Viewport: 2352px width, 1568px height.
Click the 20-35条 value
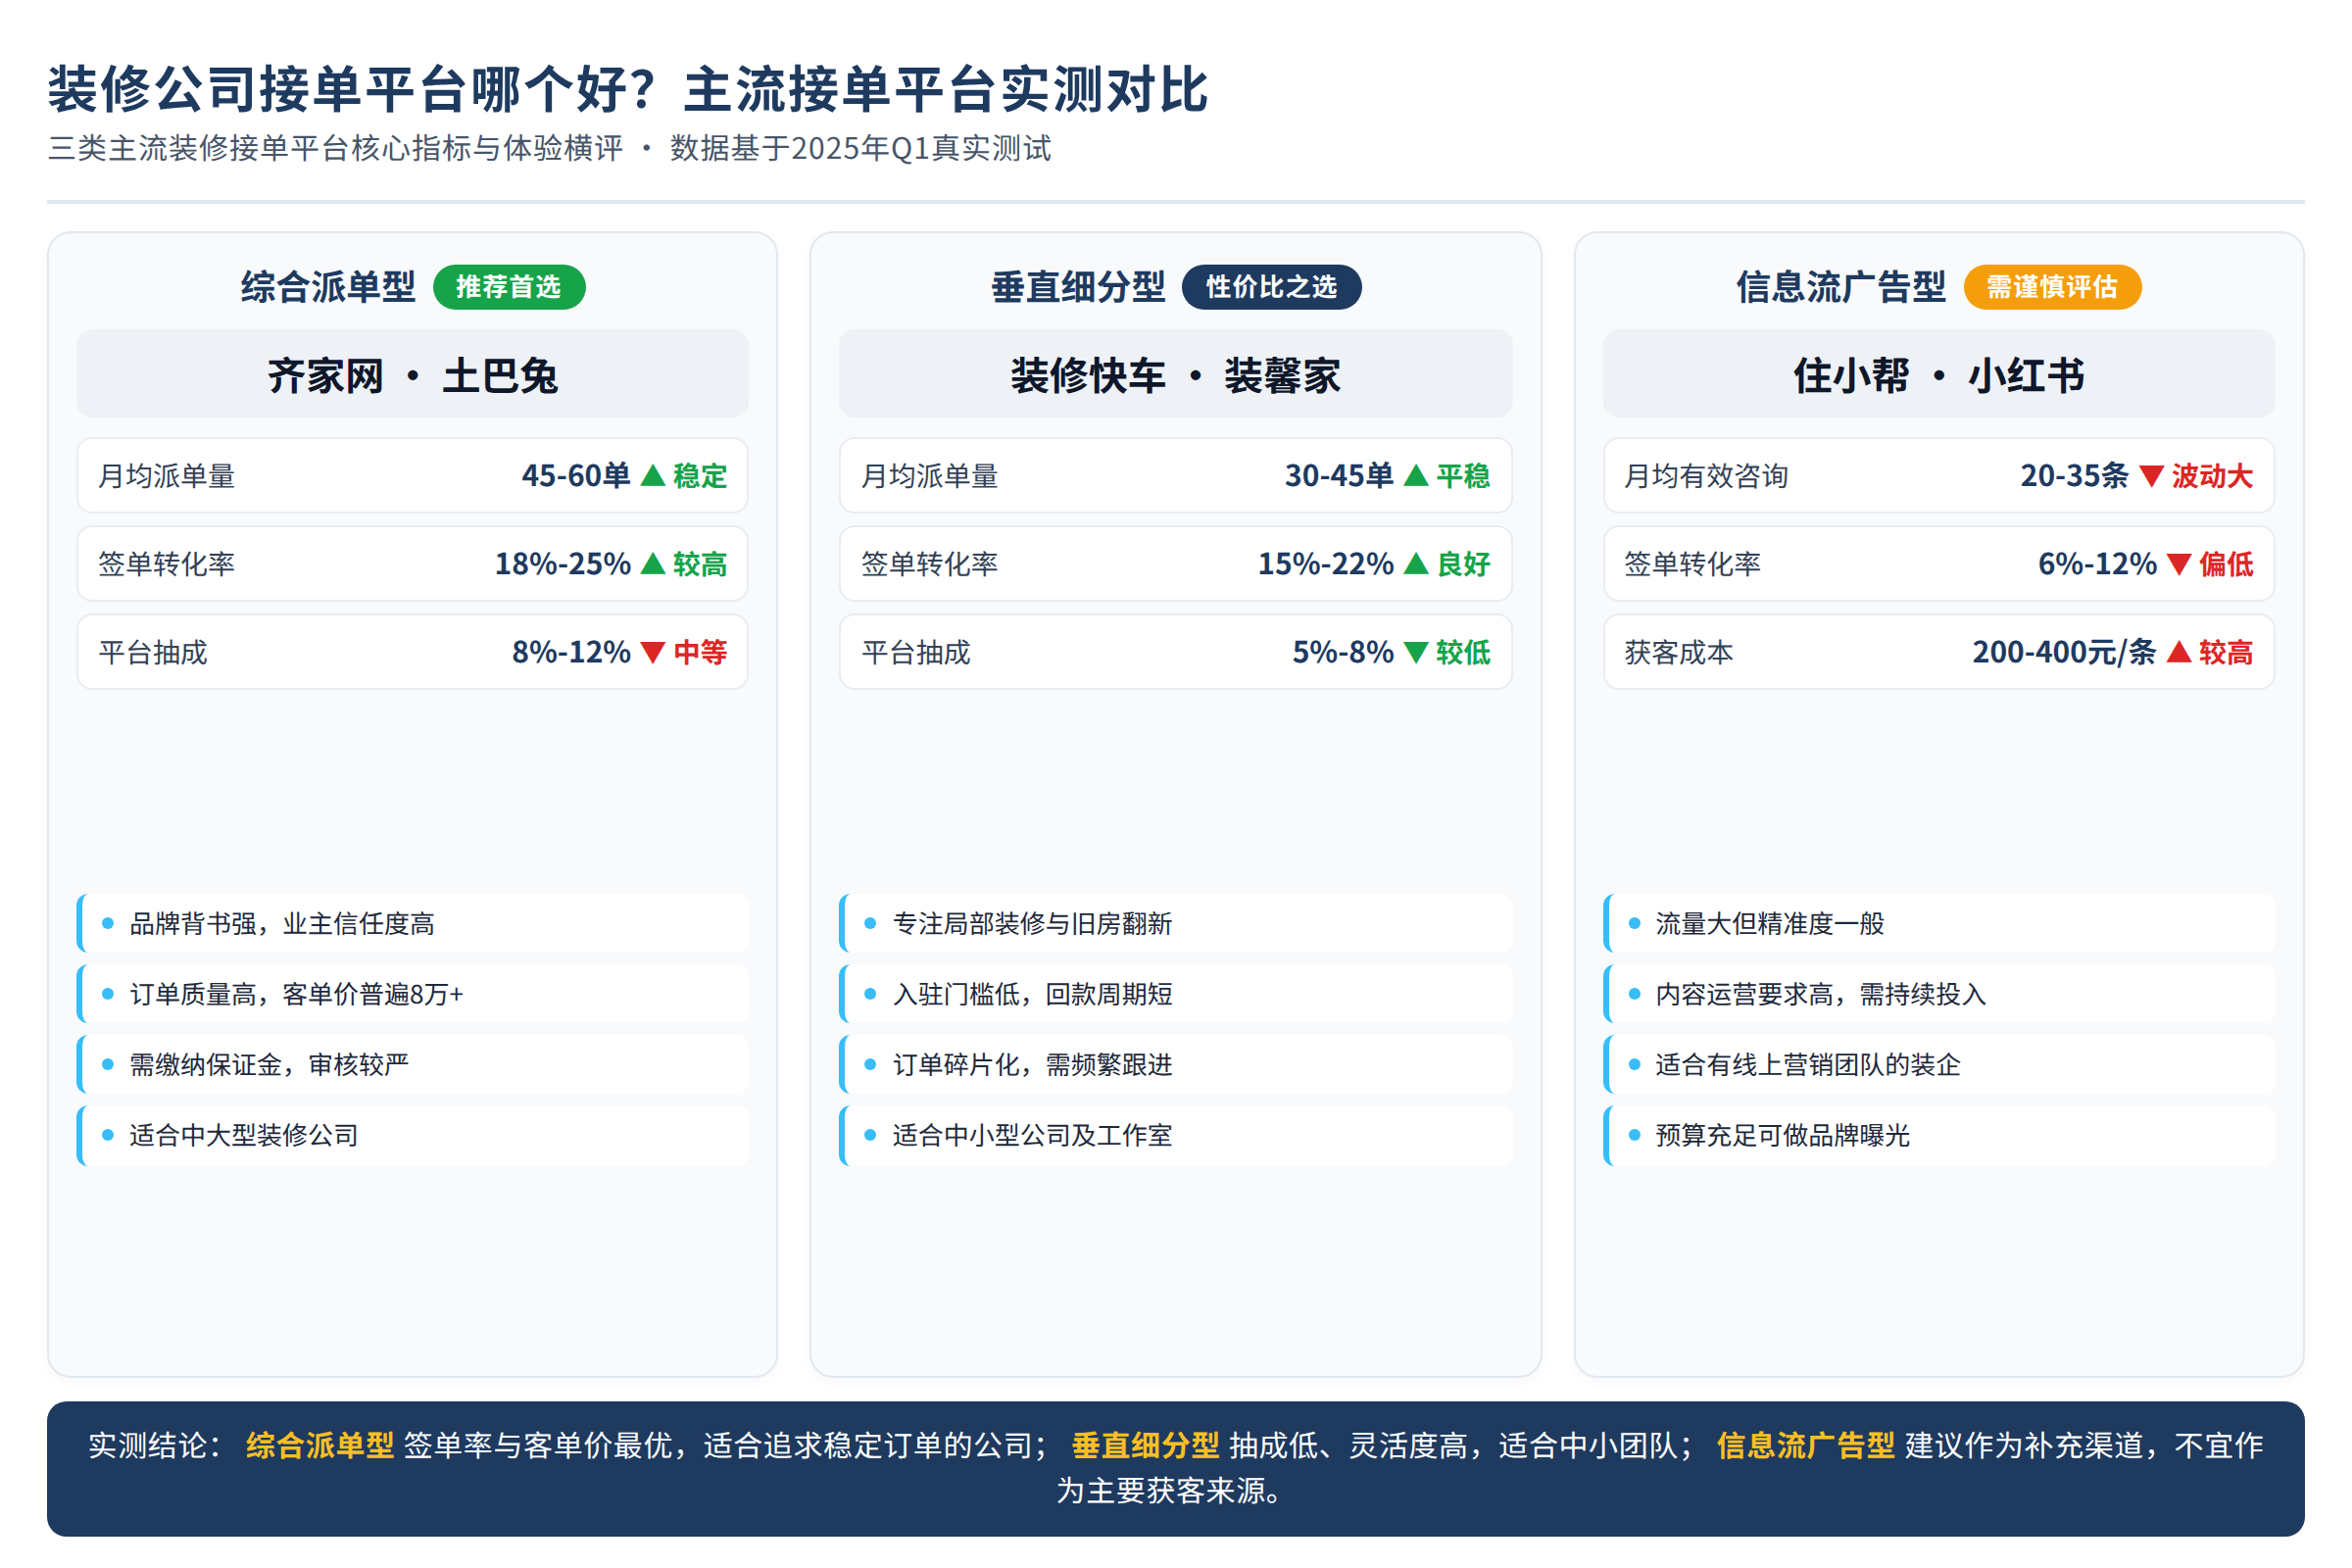tap(2074, 475)
